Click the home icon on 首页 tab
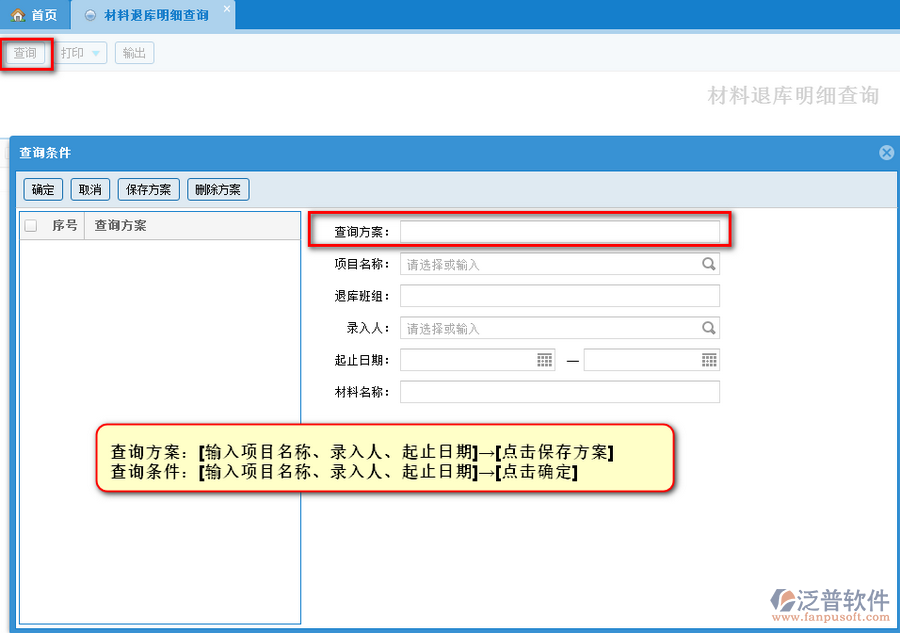 [18, 15]
